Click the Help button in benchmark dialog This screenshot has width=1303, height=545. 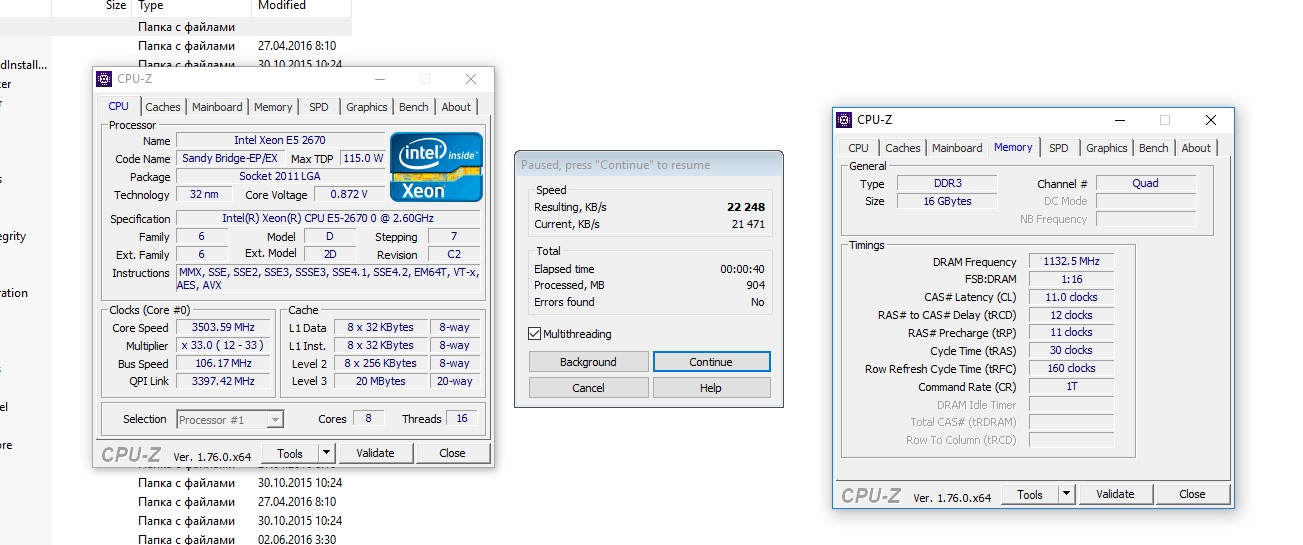point(711,388)
